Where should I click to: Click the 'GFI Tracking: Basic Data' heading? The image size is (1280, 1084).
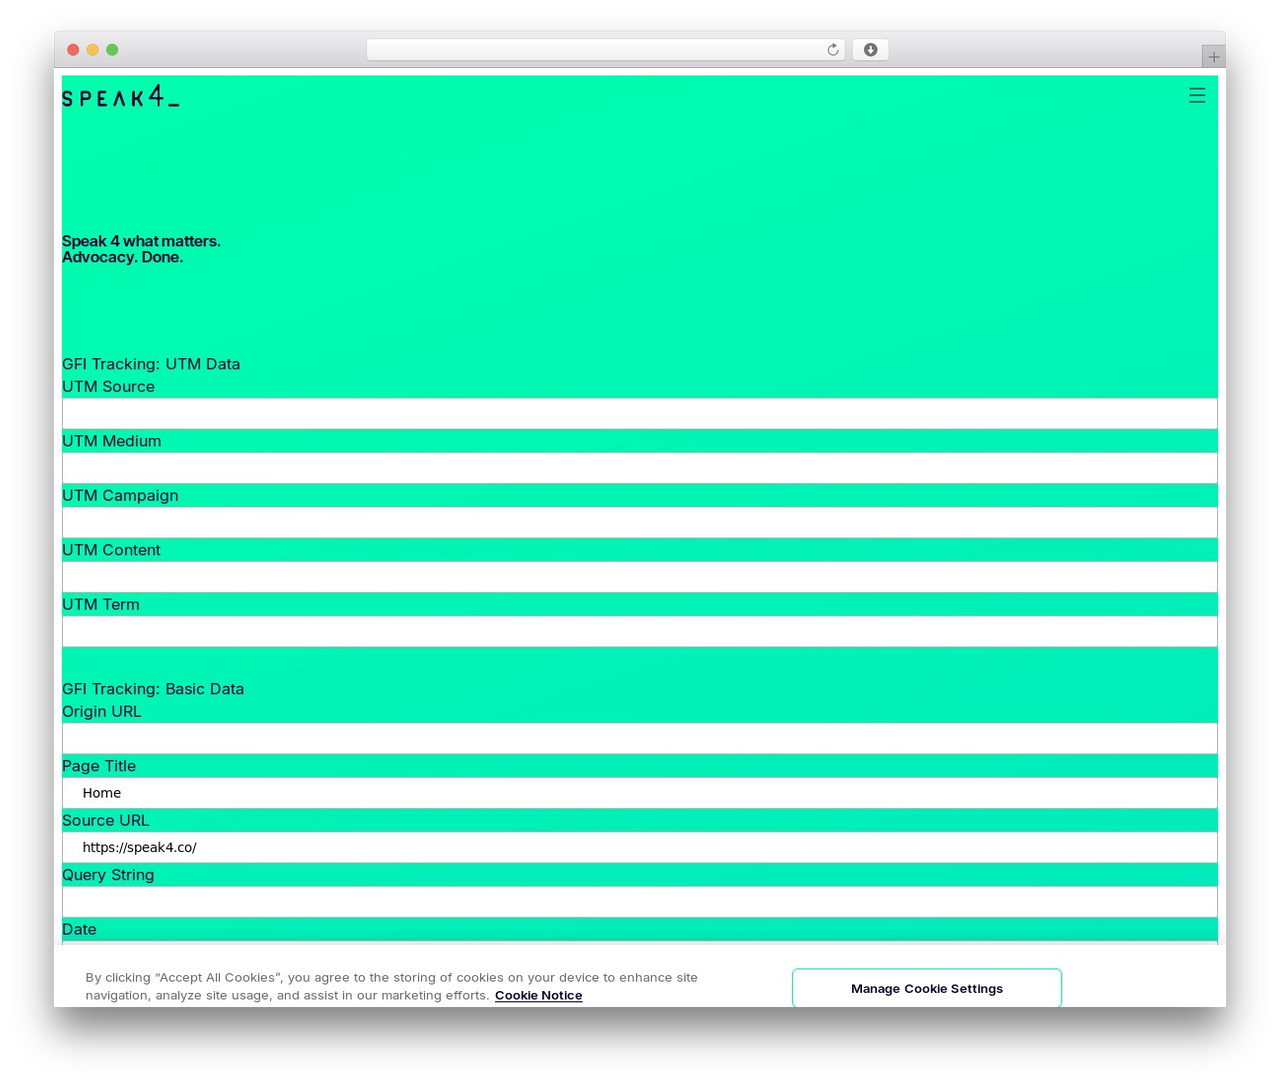click(x=153, y=689)
